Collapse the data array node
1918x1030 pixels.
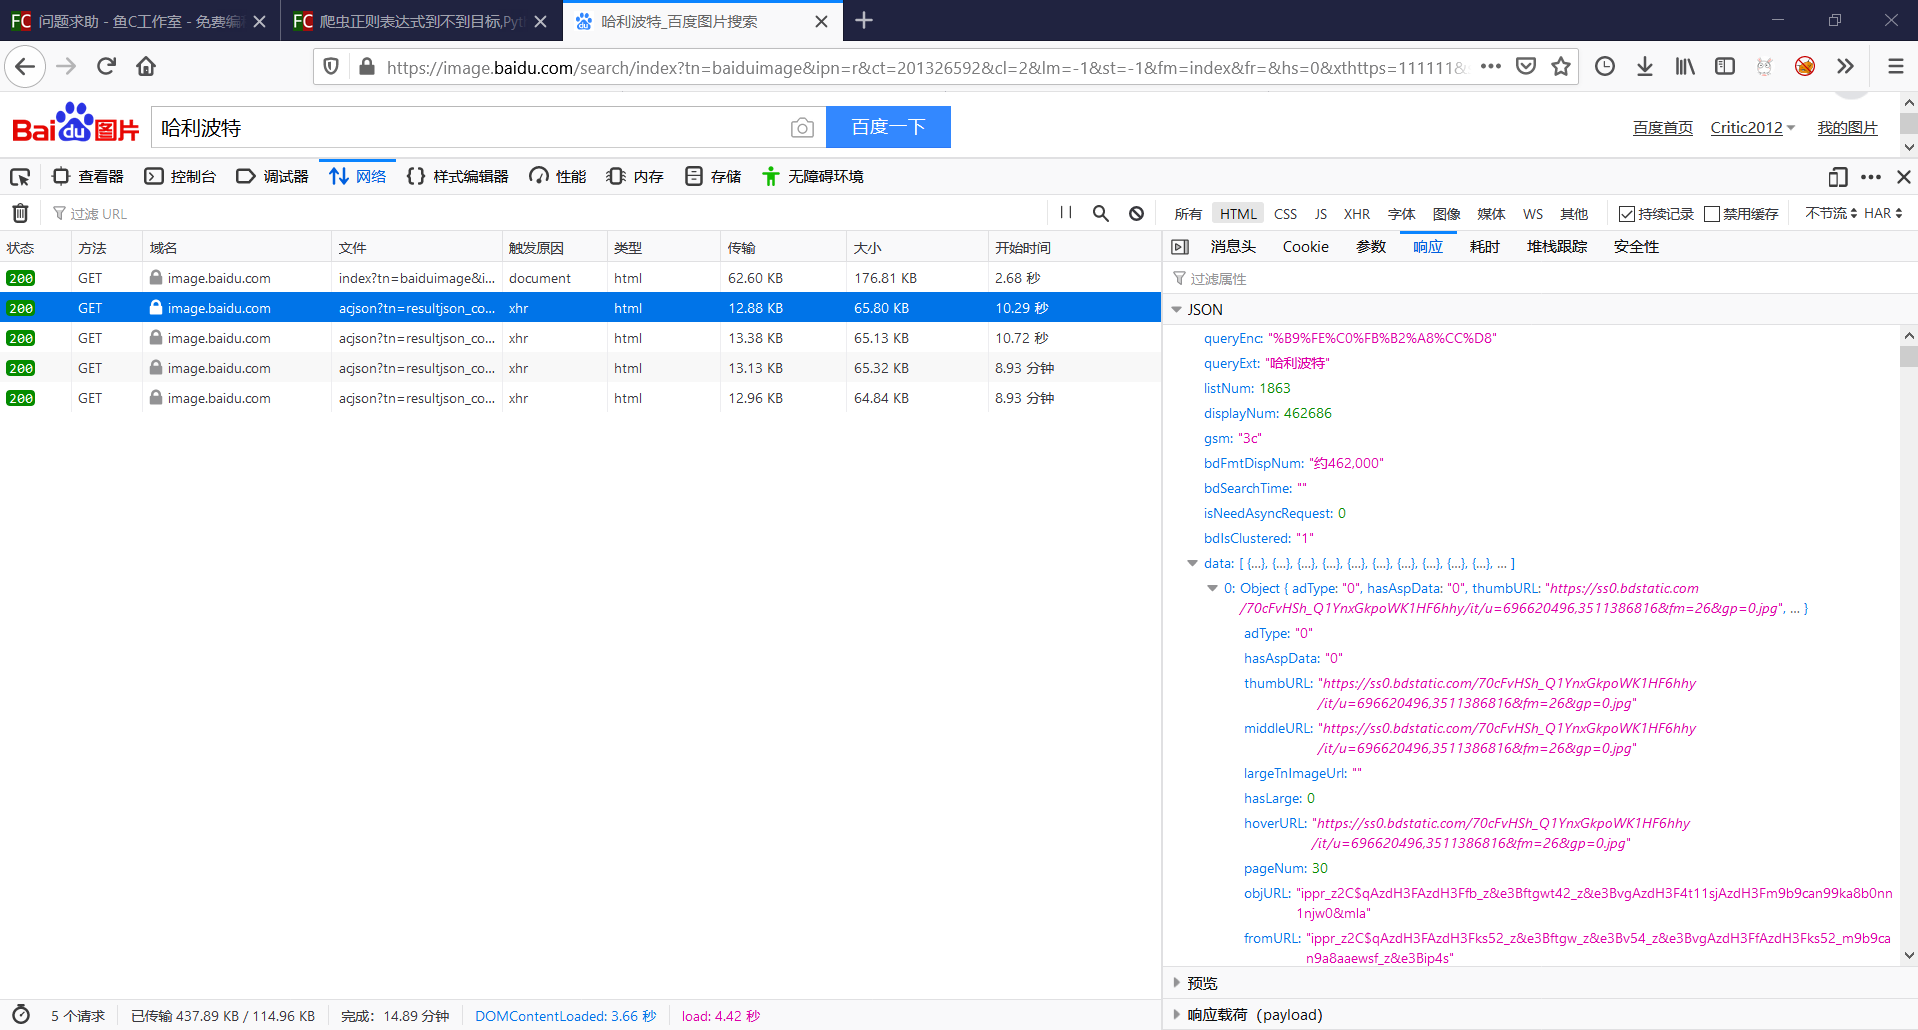tap(1192, 563)
